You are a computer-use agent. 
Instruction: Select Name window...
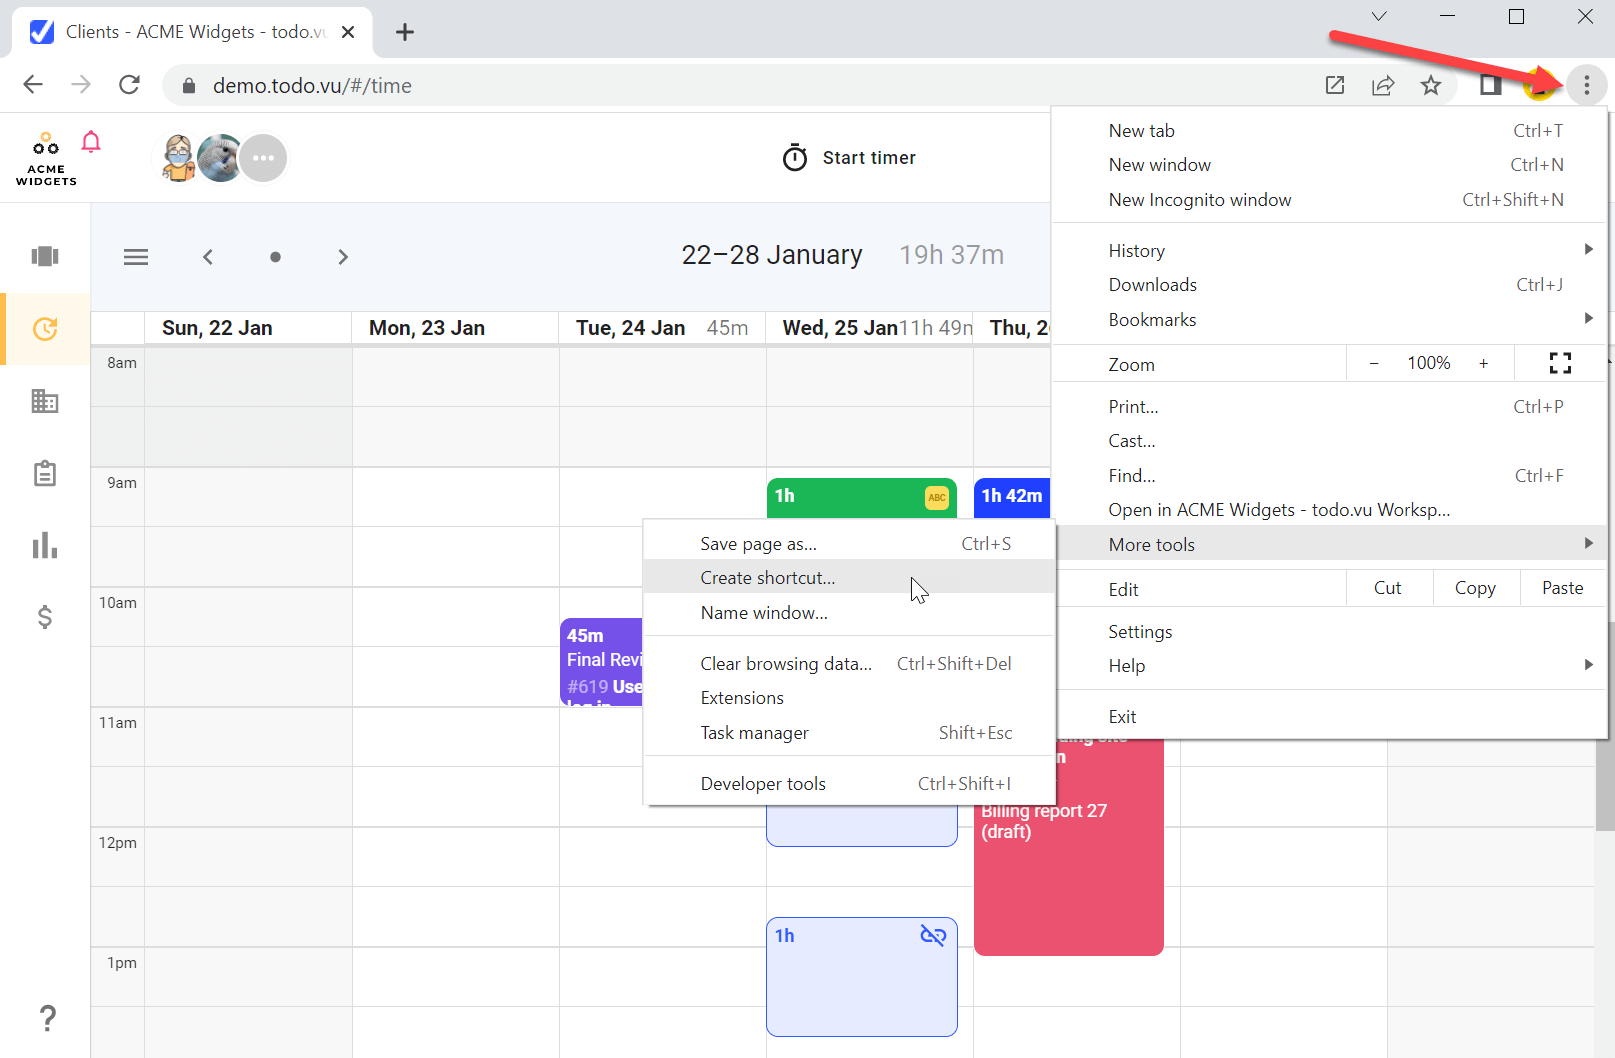click(x=848, y=612)
